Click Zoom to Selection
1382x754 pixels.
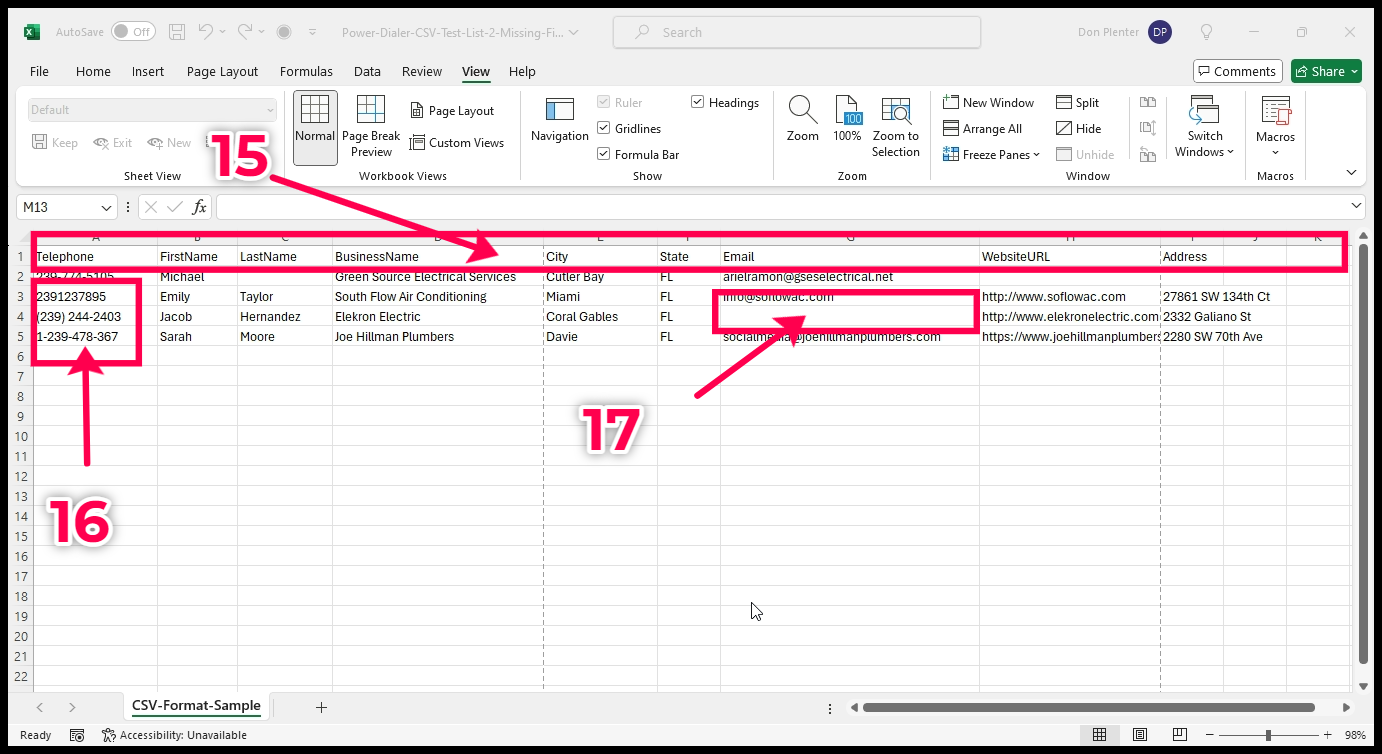[x=895, y=127]
